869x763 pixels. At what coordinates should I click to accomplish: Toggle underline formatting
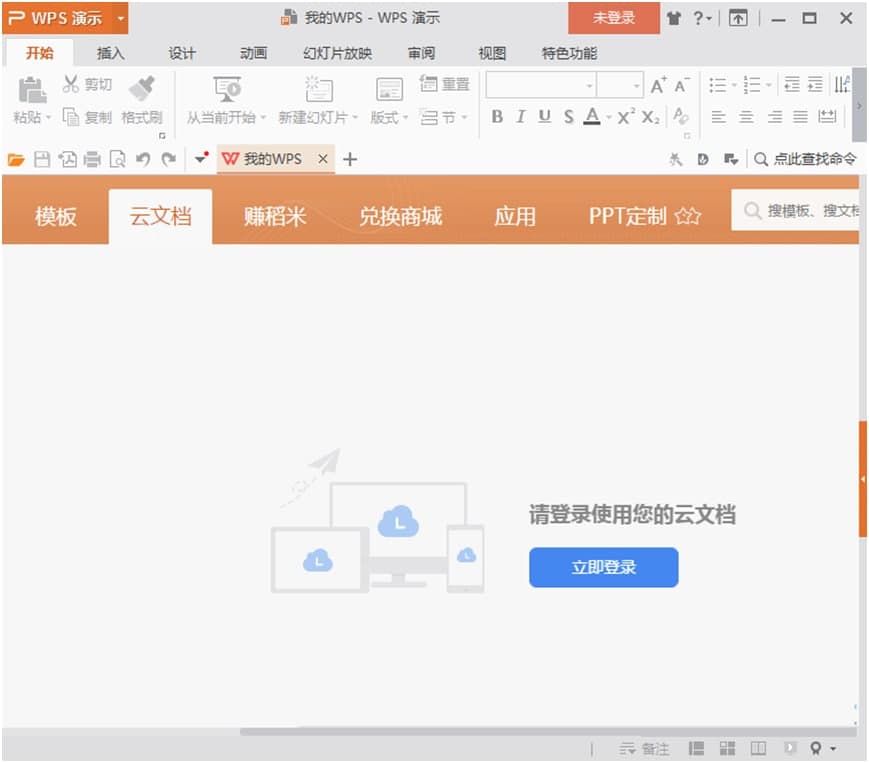[543, 116]
